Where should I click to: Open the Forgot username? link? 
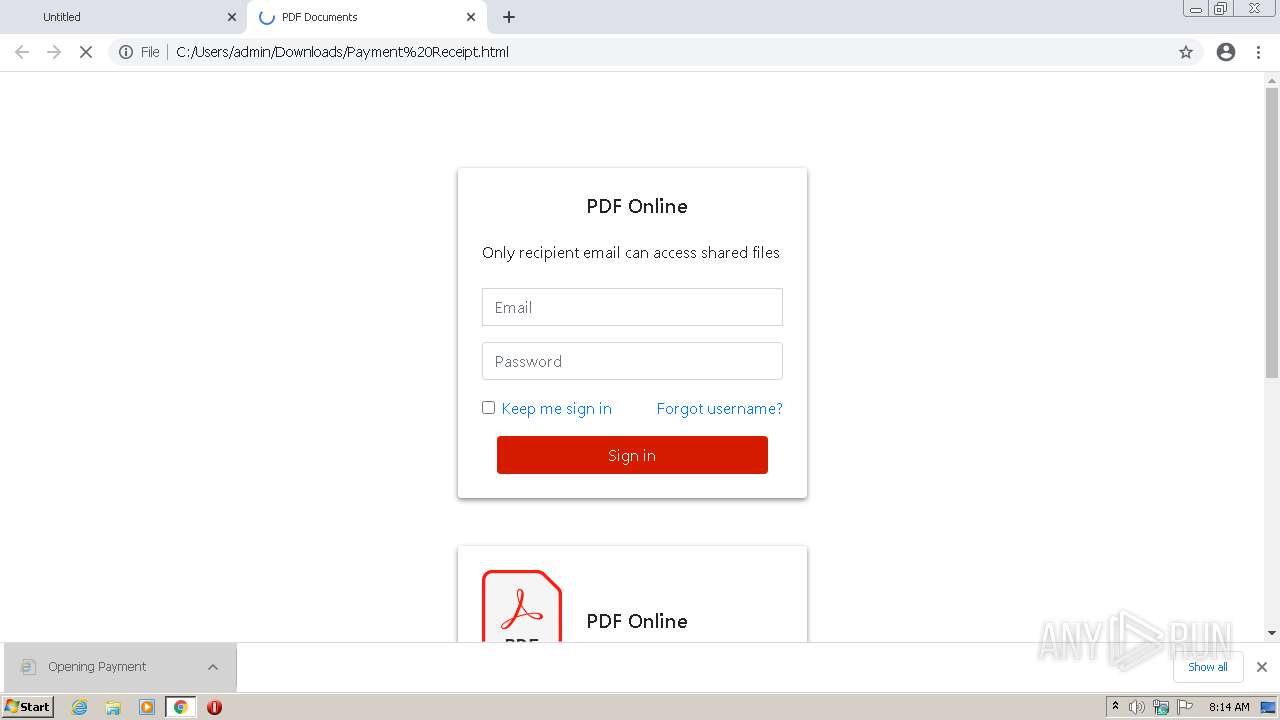(x=719, y=408)
